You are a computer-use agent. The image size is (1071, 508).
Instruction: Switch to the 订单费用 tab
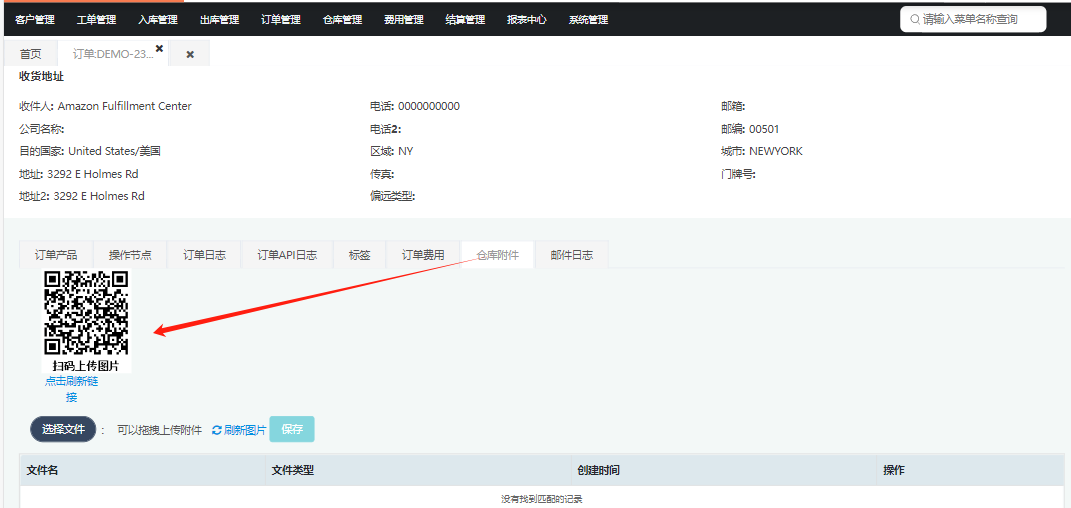coord(423,255)
